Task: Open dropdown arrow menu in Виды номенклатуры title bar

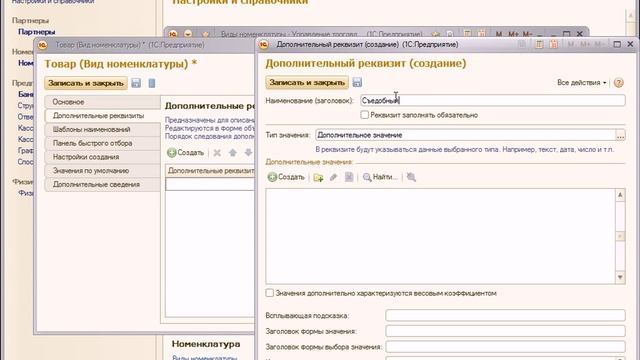Action: (x=188, y=34)
